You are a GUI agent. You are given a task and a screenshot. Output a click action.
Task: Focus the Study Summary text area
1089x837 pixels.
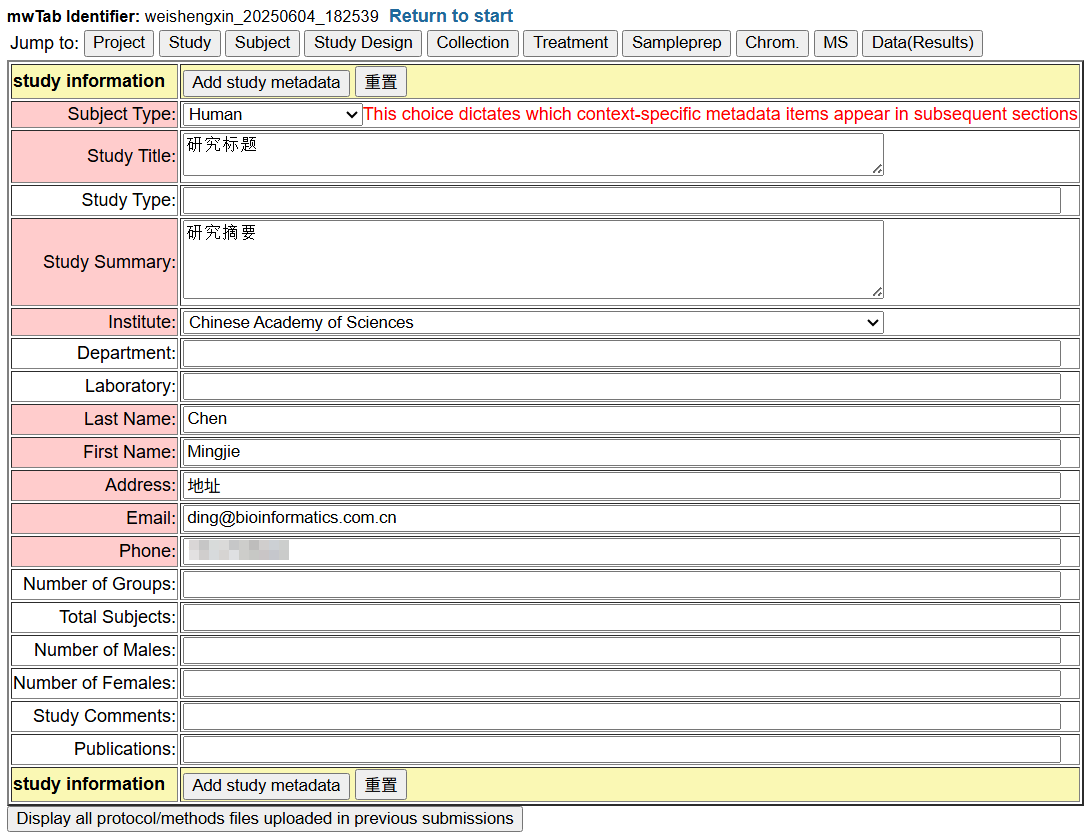pyautogui.click(x=532, y=260)
